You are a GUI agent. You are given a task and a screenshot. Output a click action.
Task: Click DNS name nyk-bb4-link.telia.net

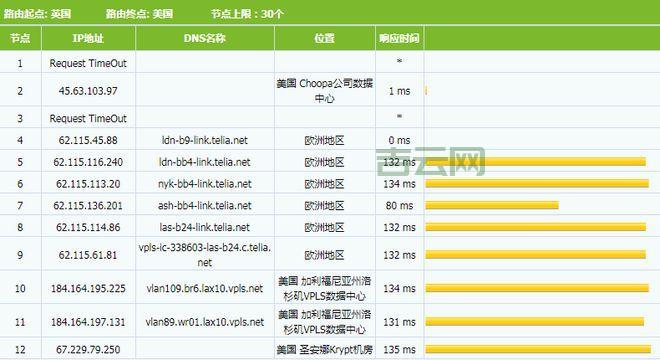(205, 184)
